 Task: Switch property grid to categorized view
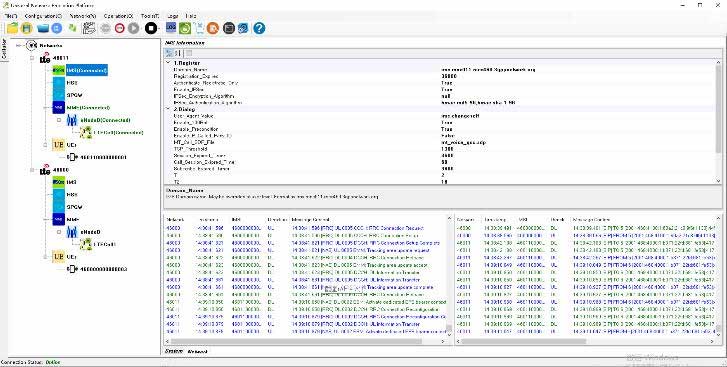pos(169,53)
